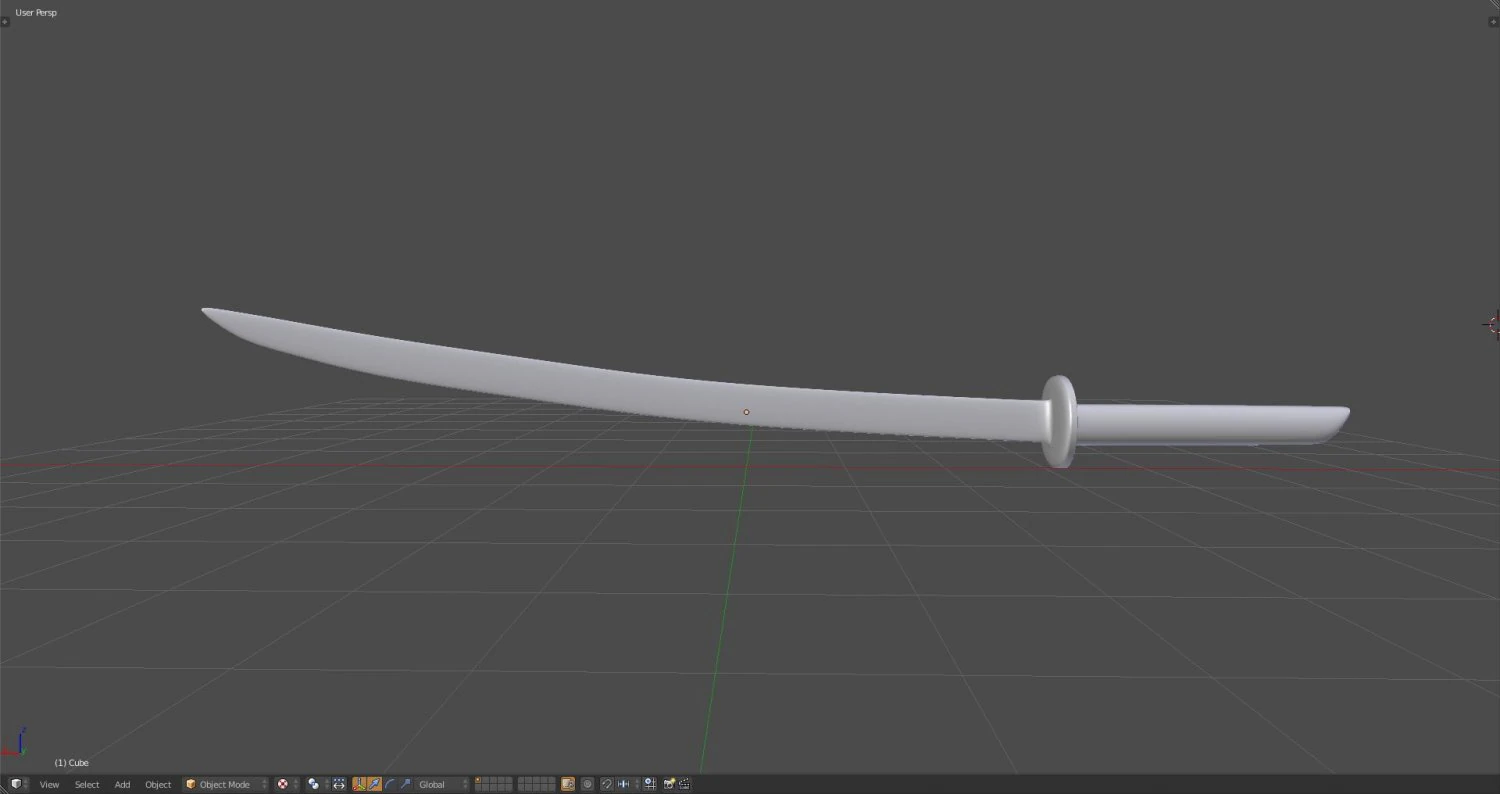The height and width of the screenshot is (794, 1500).
Task: Toggle manipulate center points icon
Action: click(x=339, y=785)
